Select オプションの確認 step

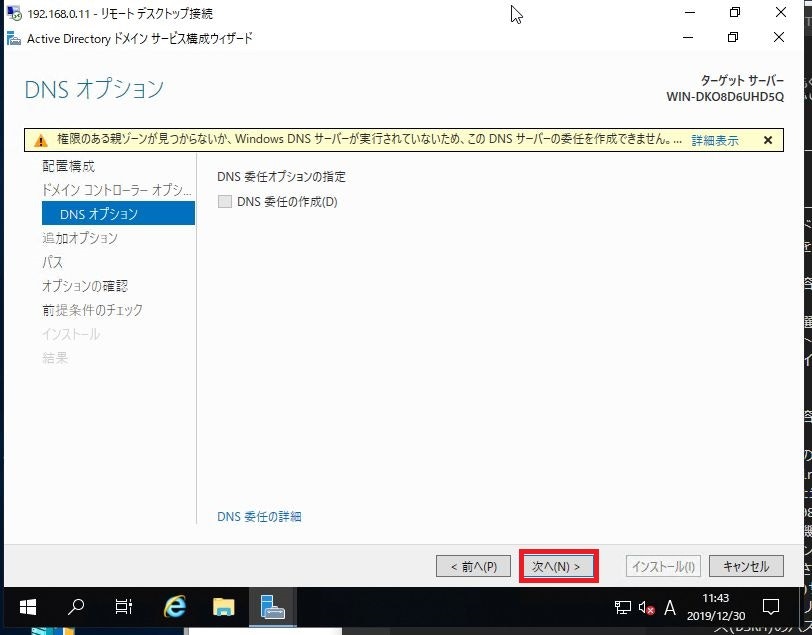pyautogui.click(x=85, y=285)
